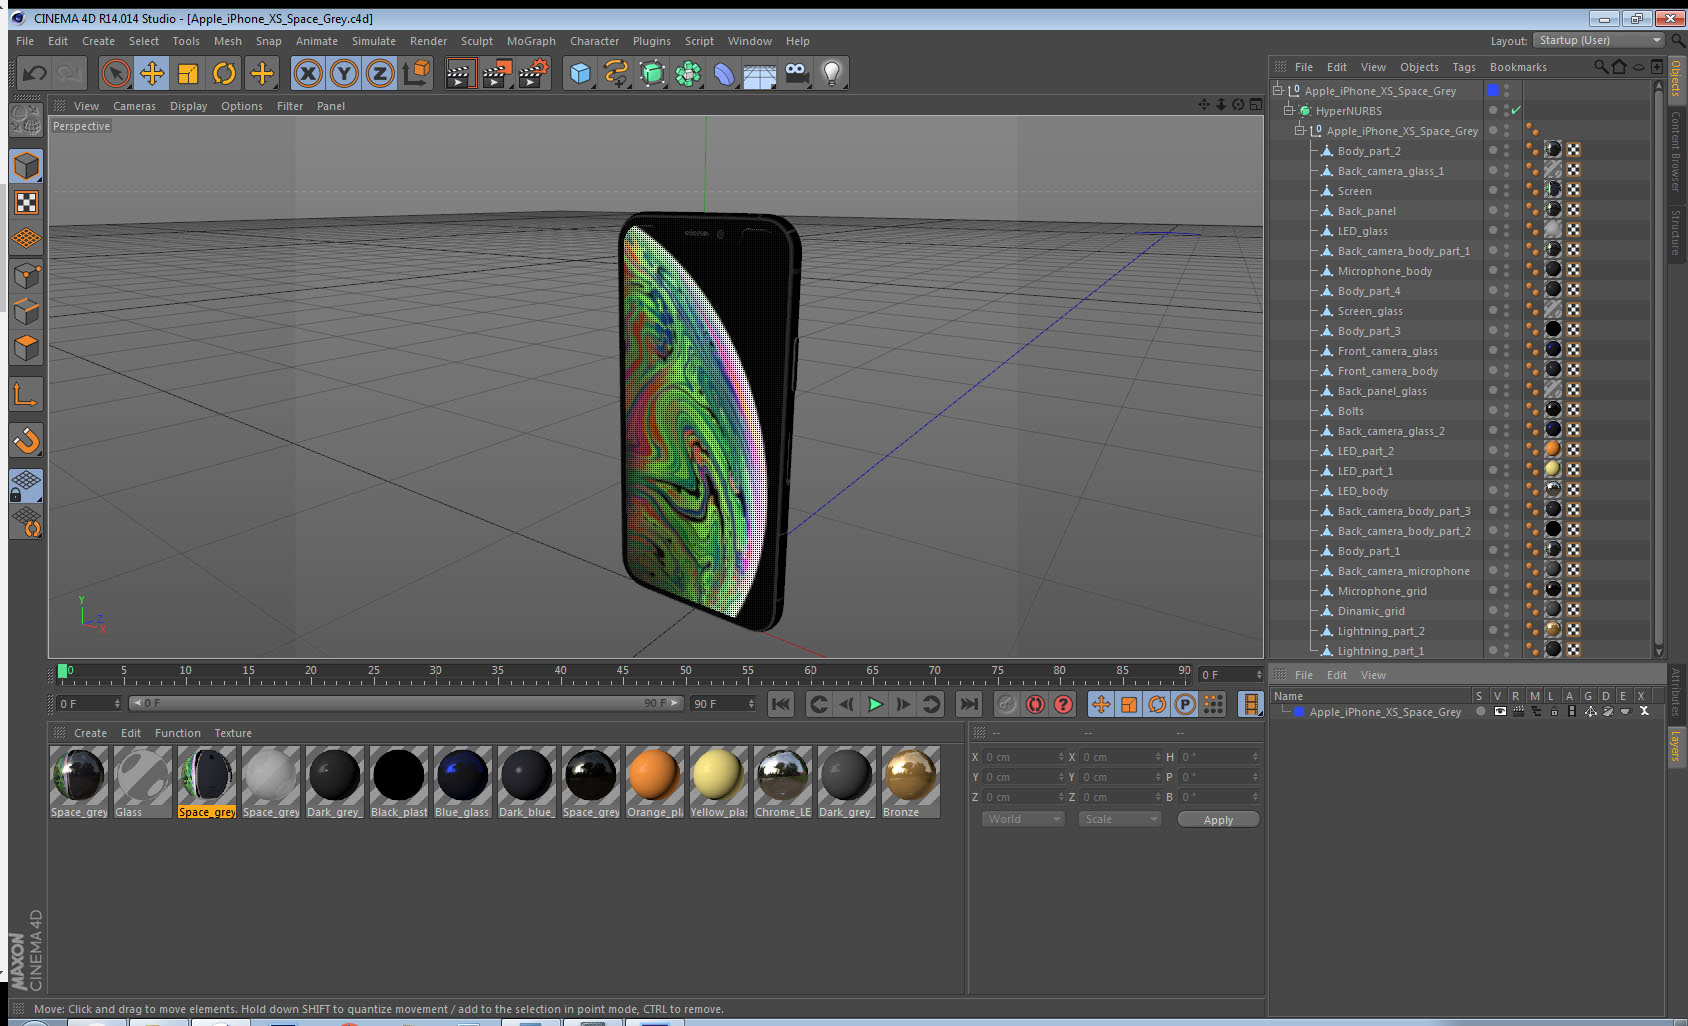1688x1026 pixels.
Task: Select the Bronze material swatch
Action: click(x=911, y=782)
